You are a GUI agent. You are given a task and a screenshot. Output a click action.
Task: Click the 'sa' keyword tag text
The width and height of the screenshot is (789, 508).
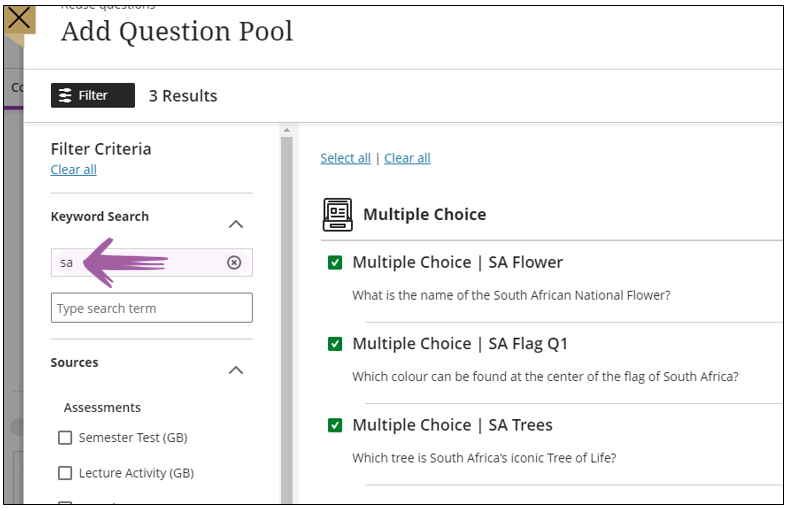pos(66,263)
